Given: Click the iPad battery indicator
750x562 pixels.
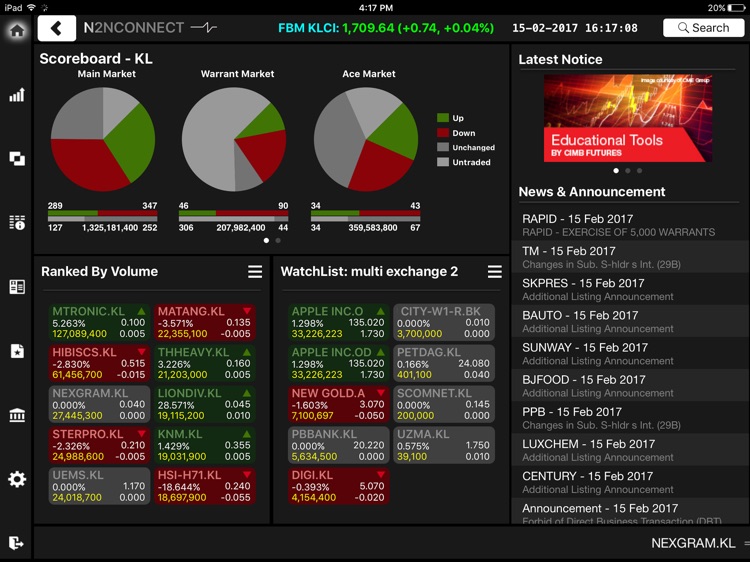Looking at the screenshot, I should click(736, 8).
